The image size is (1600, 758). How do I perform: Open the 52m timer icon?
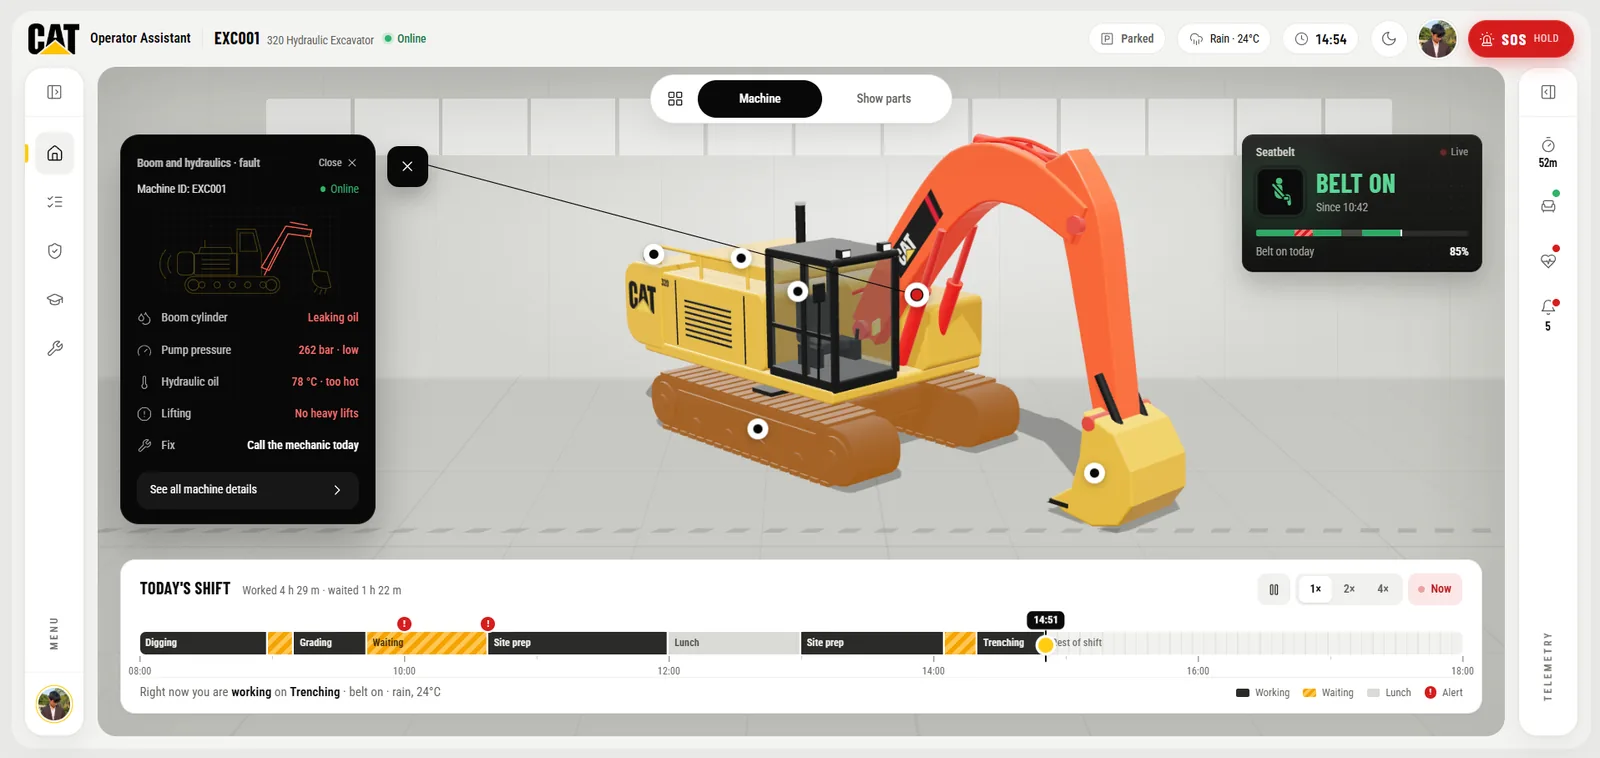(1548, 152)
